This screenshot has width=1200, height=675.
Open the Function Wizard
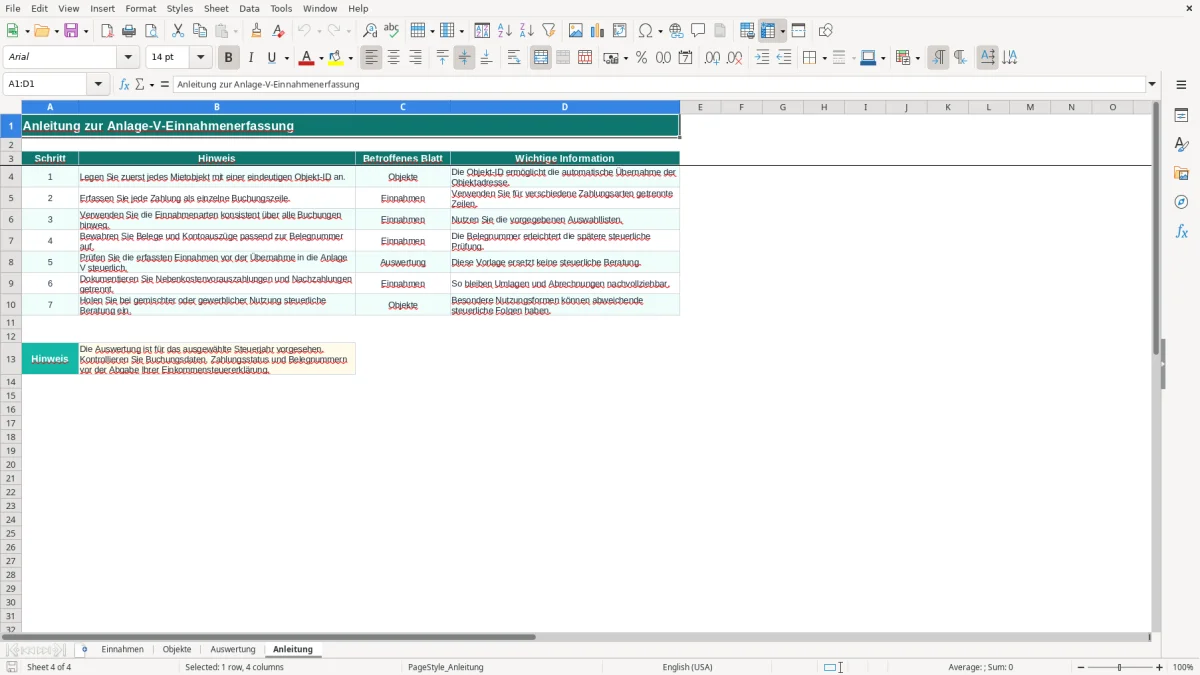tap(124, 84)
